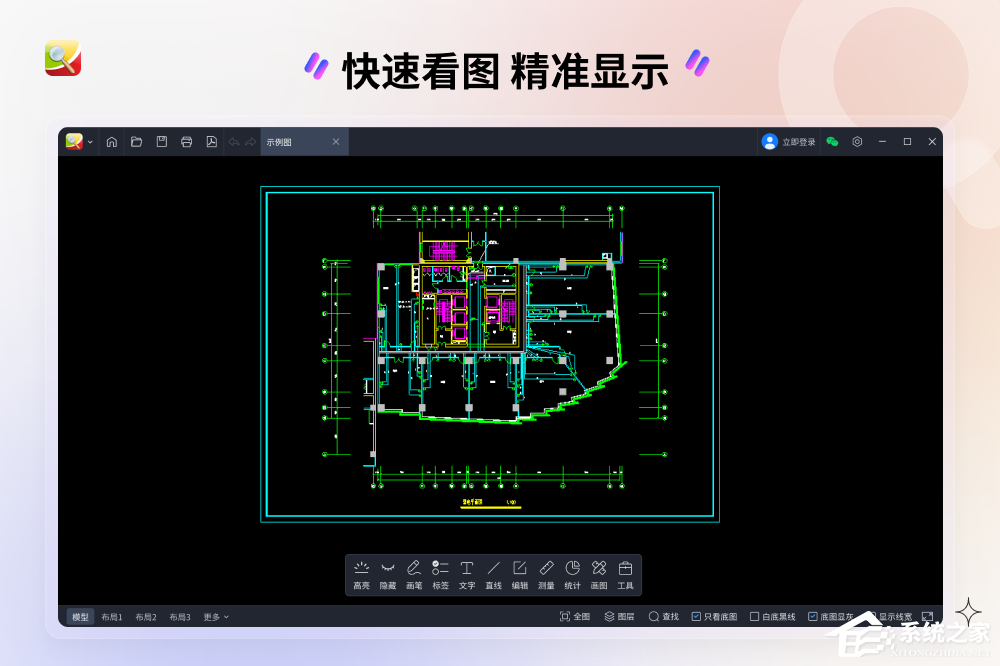Select the 编辑 edit tool
1000x666 pixels.
tap(520, 575)
